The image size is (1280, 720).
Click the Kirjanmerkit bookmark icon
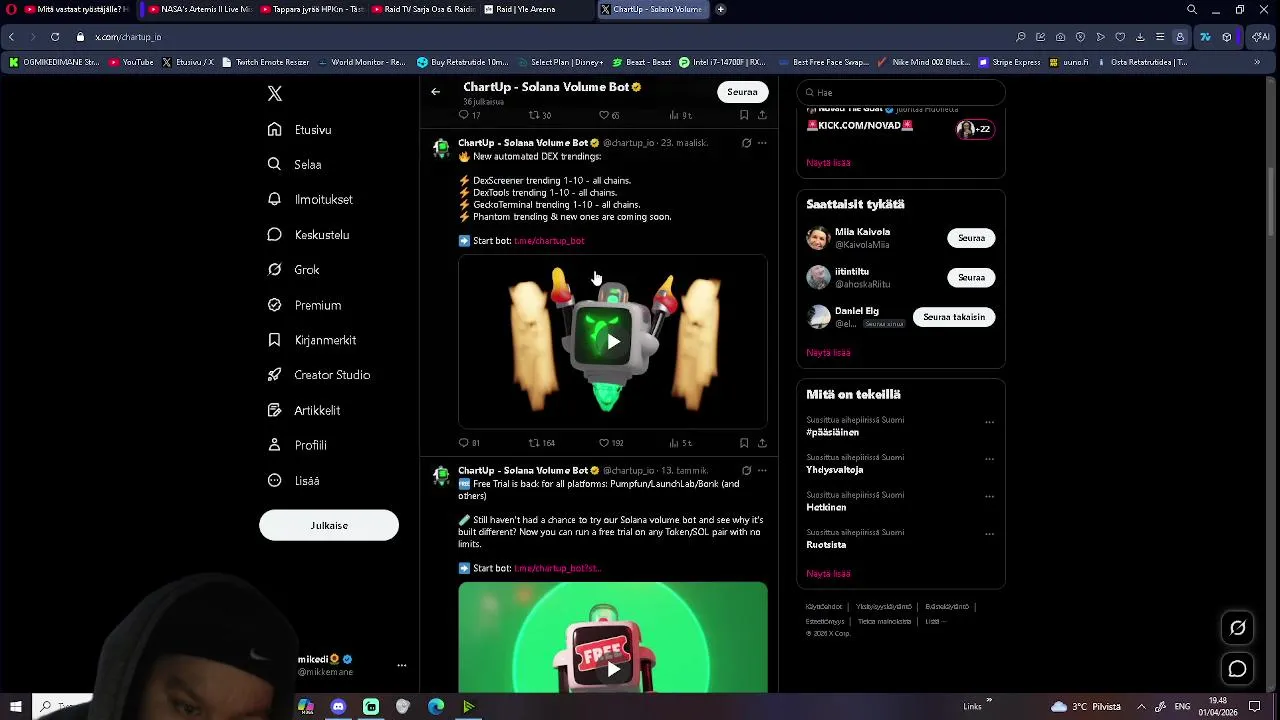274,340
